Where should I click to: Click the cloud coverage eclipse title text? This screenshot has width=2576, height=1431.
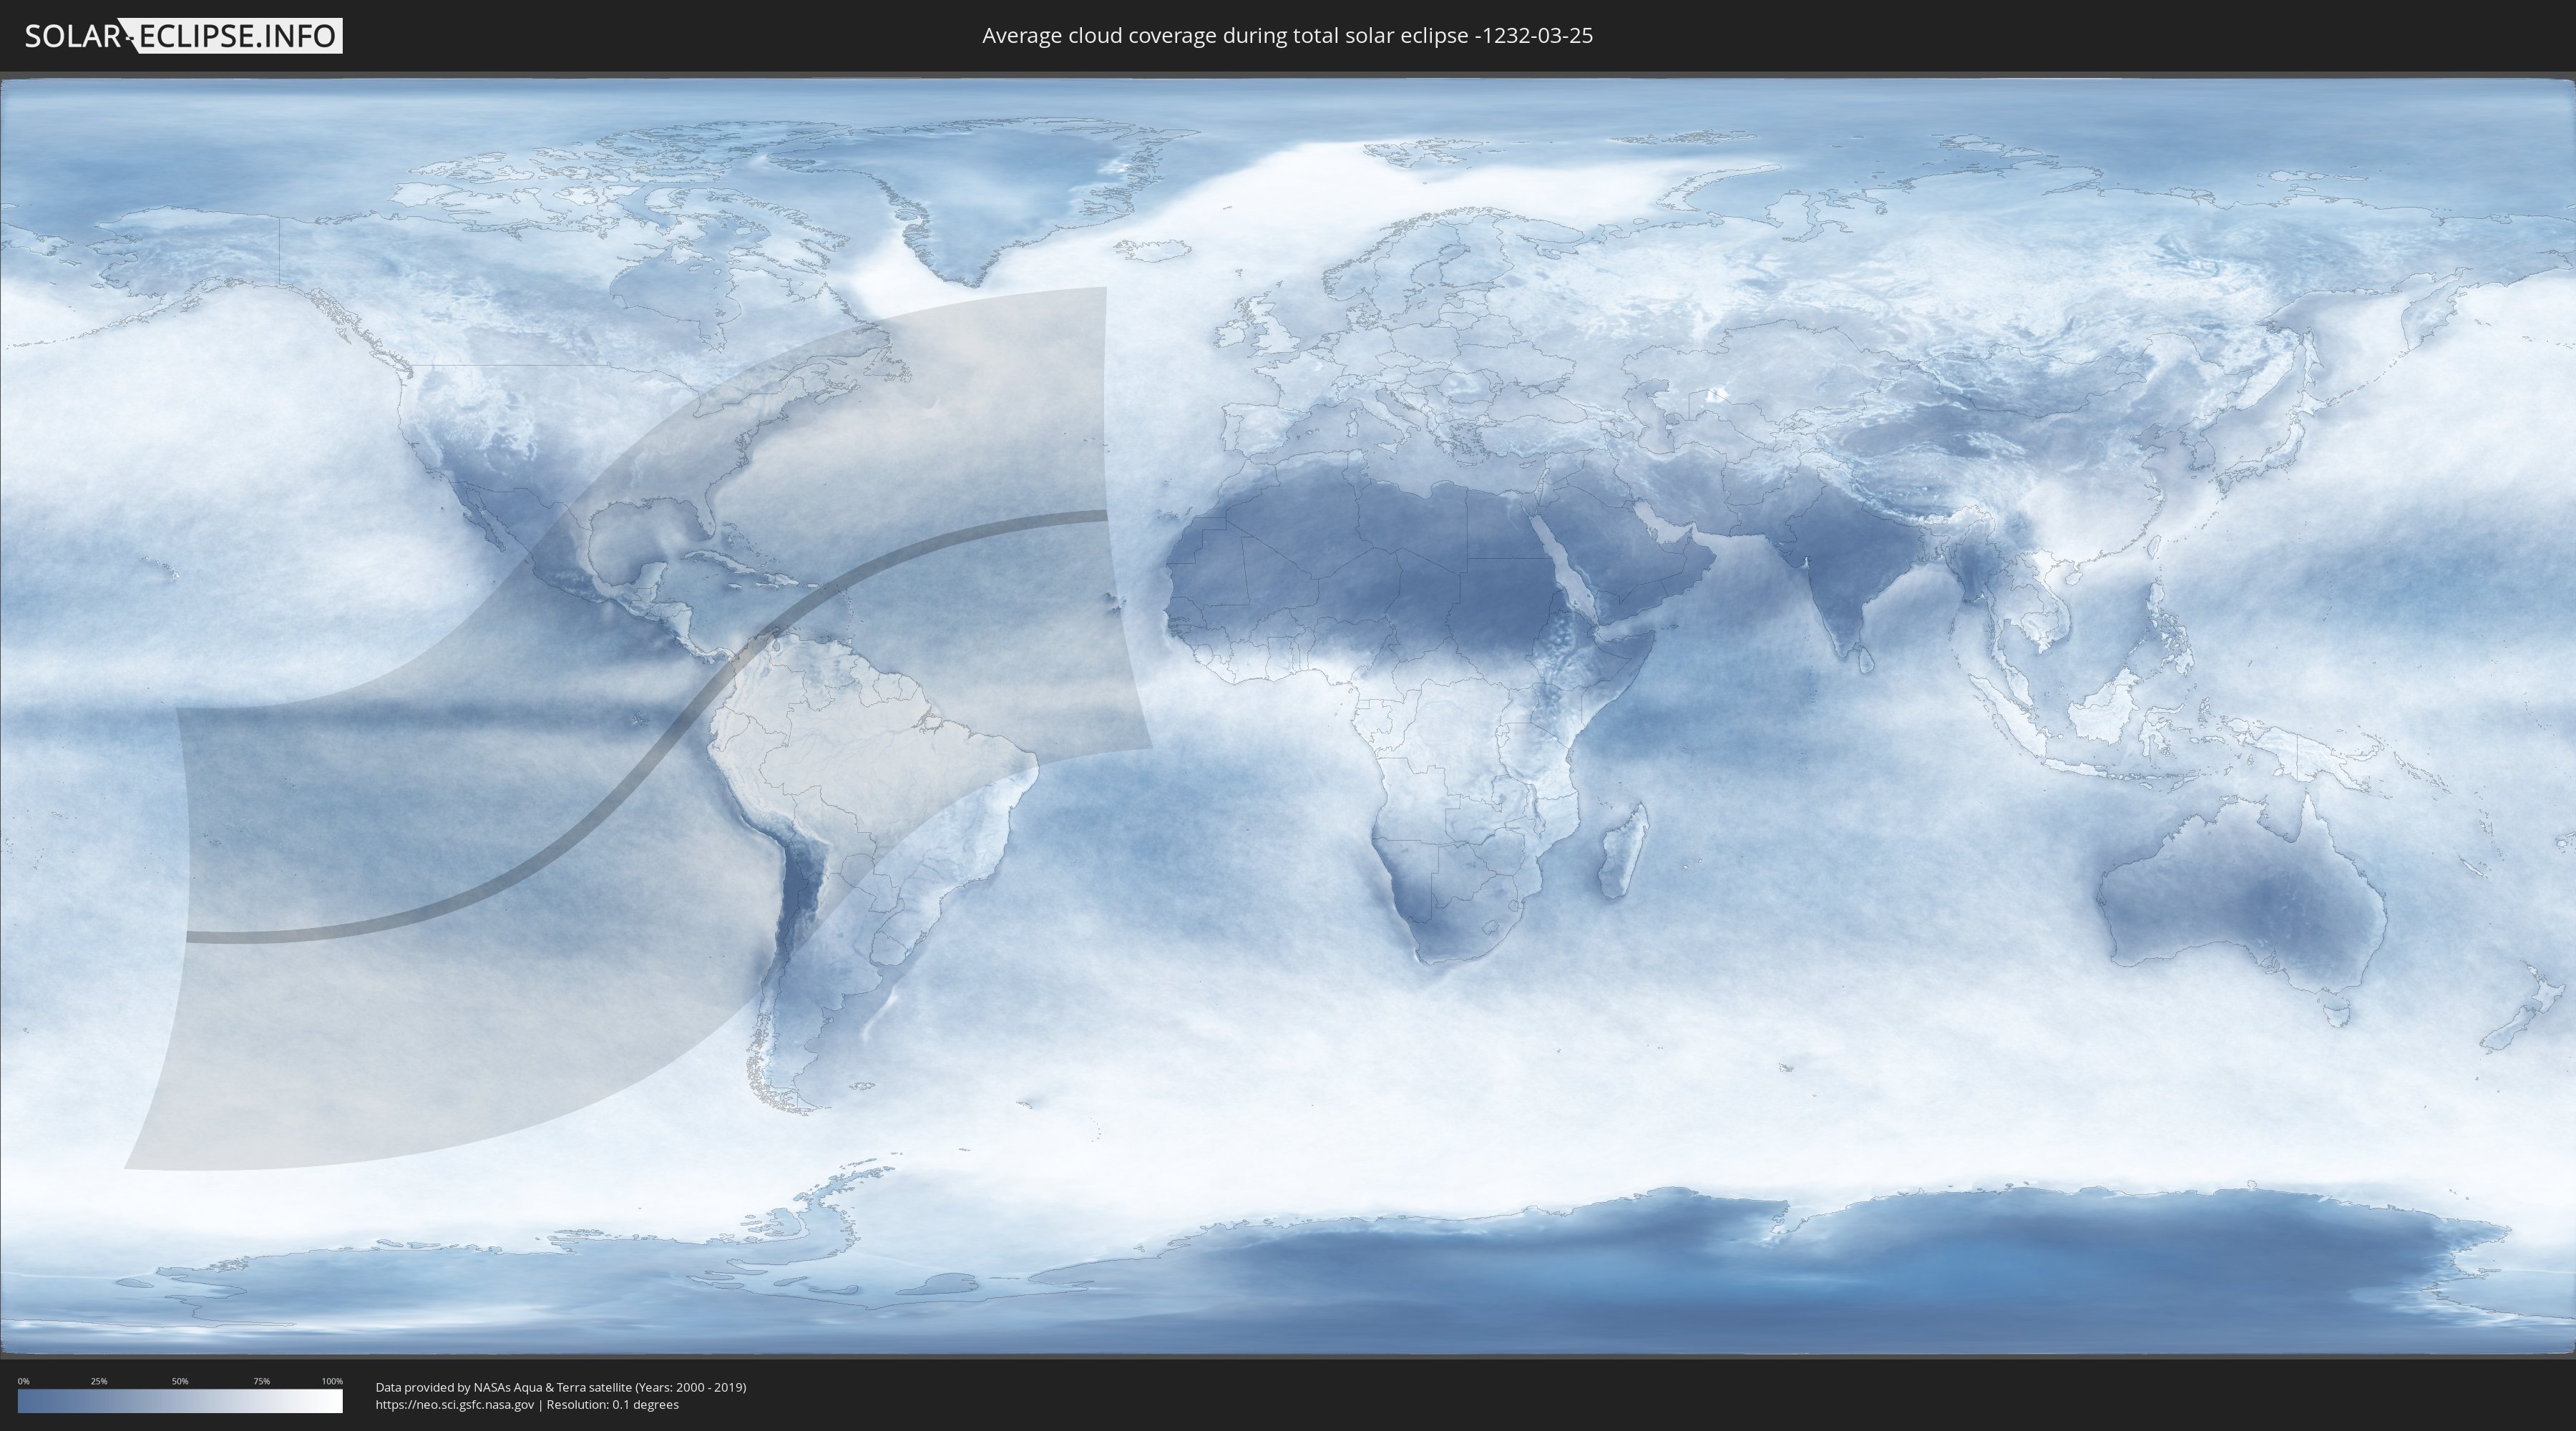click(1287, 36)
